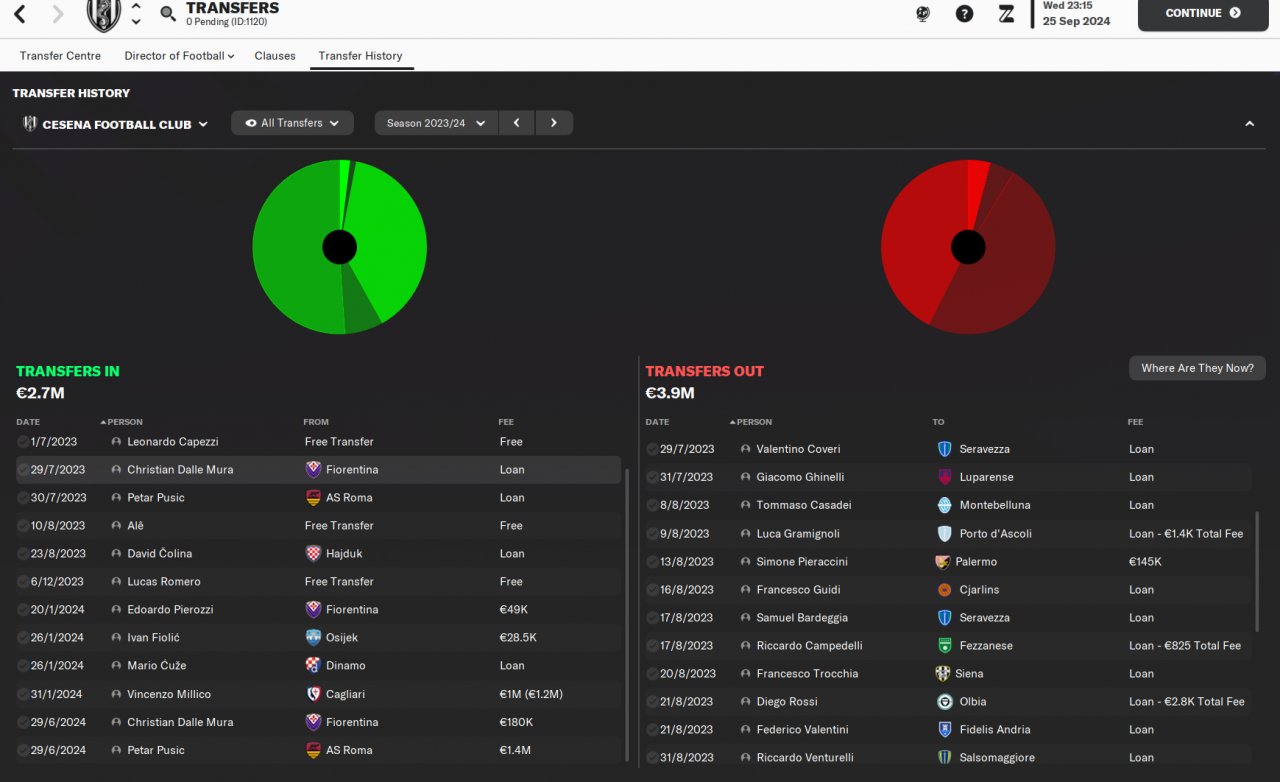Switch to the Transfer Centre tab
The height and width of the screenshot is (782, 1280).
tap(60, 56)
